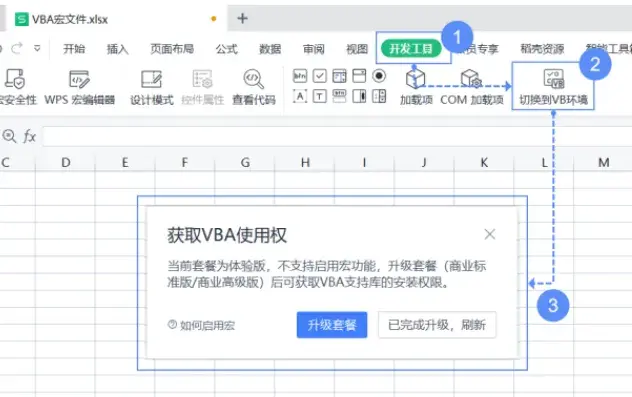Open 查看代码 view code
This screenshot has width=632, height=397.
pyautogui.click(x=254, y=88)
